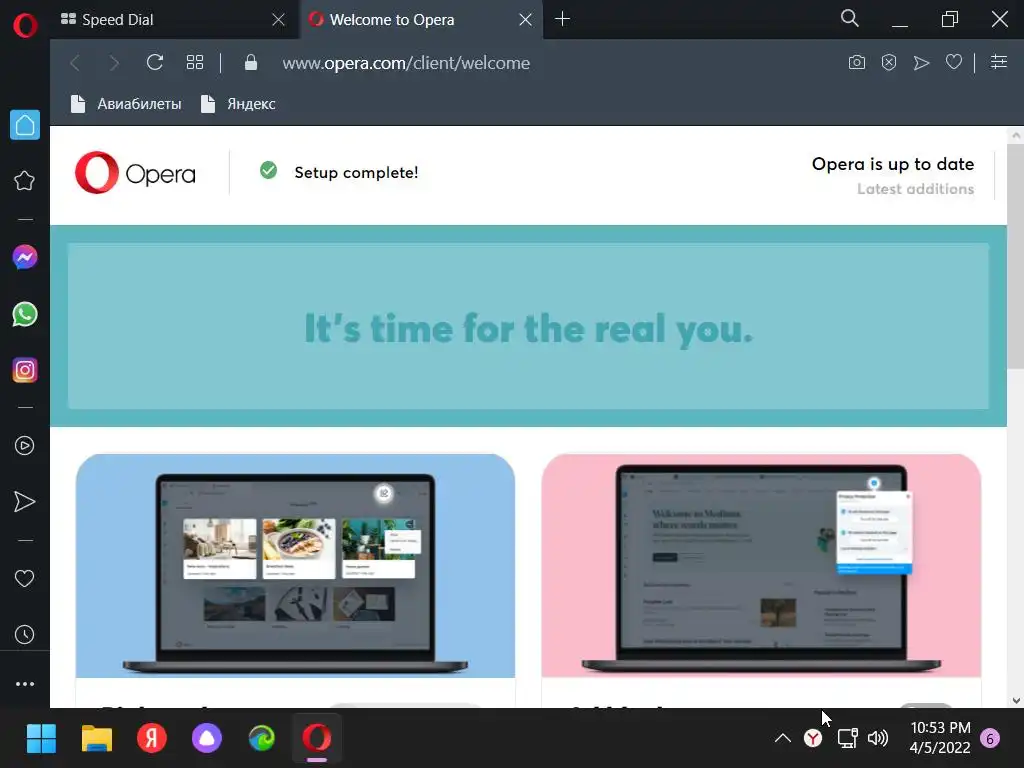Open the network tray icon
1024x768 pixels.
coord(847,739)
